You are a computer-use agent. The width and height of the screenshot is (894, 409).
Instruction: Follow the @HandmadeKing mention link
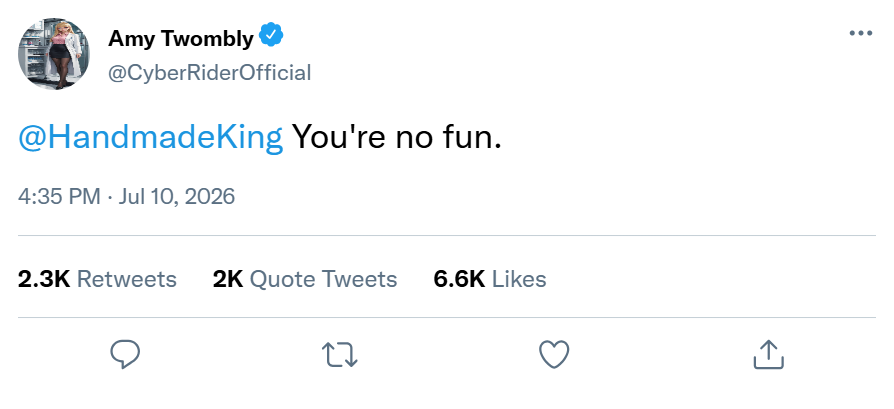point(151,137)
